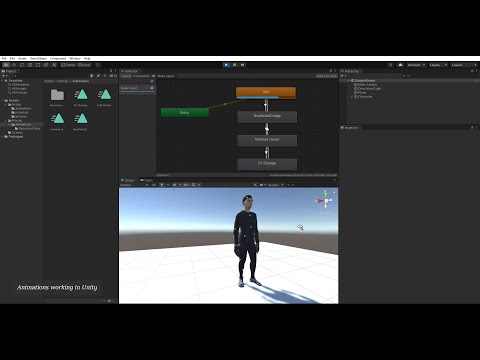The width and height of the screenshot is (480, 360).
Task: Click the Step frame button
Action: (x=242, y=65)
